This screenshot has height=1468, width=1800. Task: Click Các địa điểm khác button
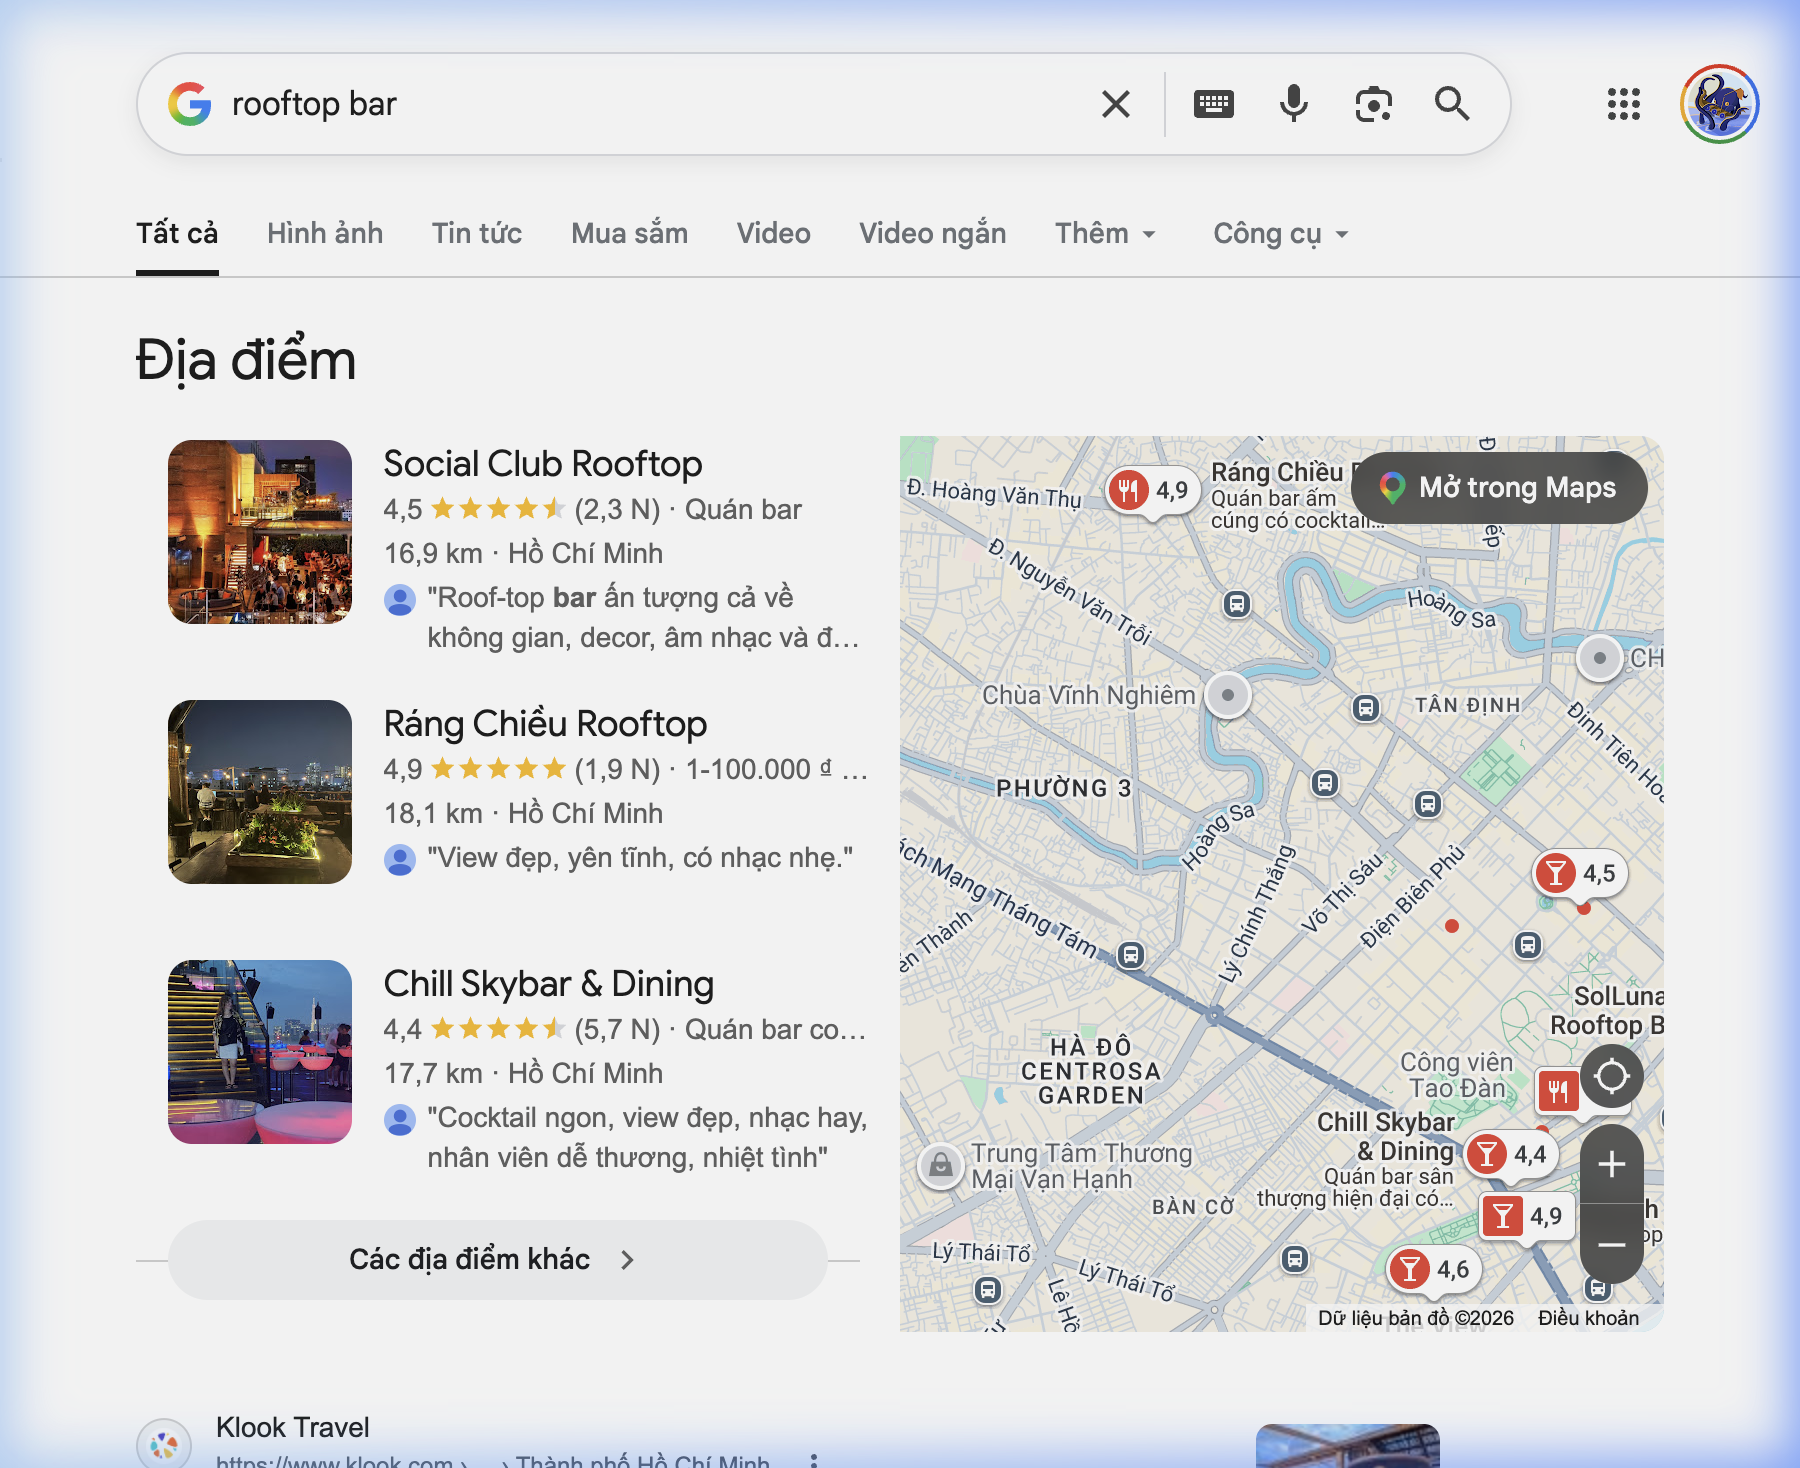(x=498, y=1260)
